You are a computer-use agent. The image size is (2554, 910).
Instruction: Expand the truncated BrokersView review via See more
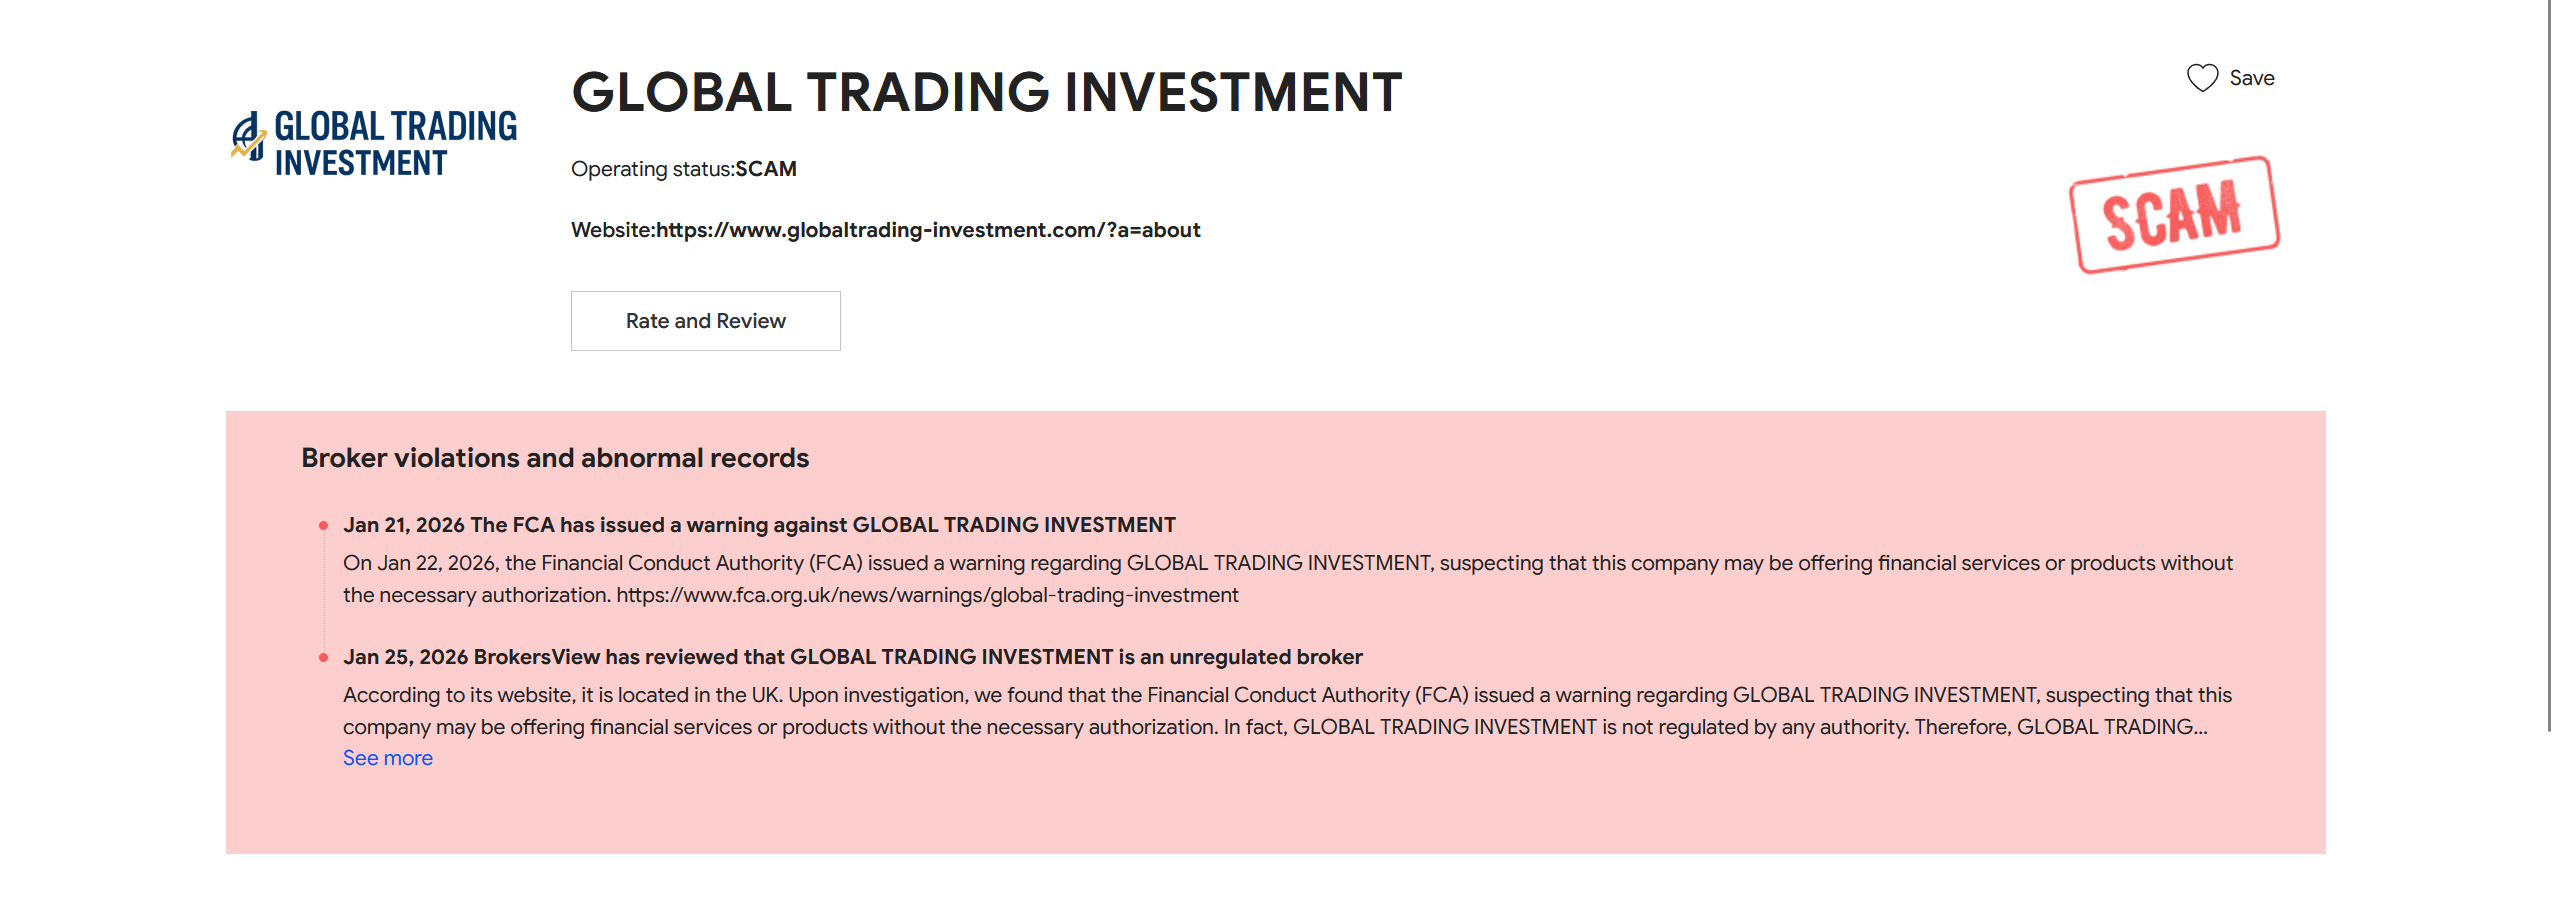tap(388, 758)
